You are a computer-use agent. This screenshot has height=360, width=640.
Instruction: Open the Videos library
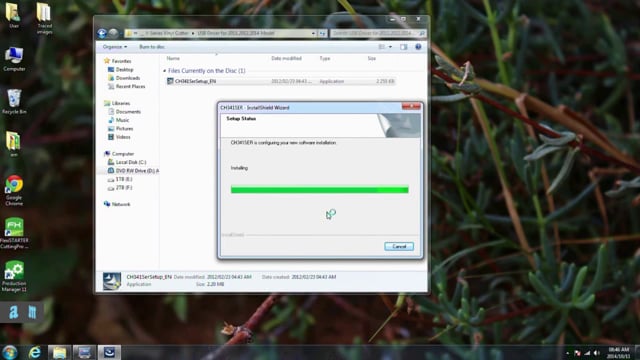(x=123, y=137)
